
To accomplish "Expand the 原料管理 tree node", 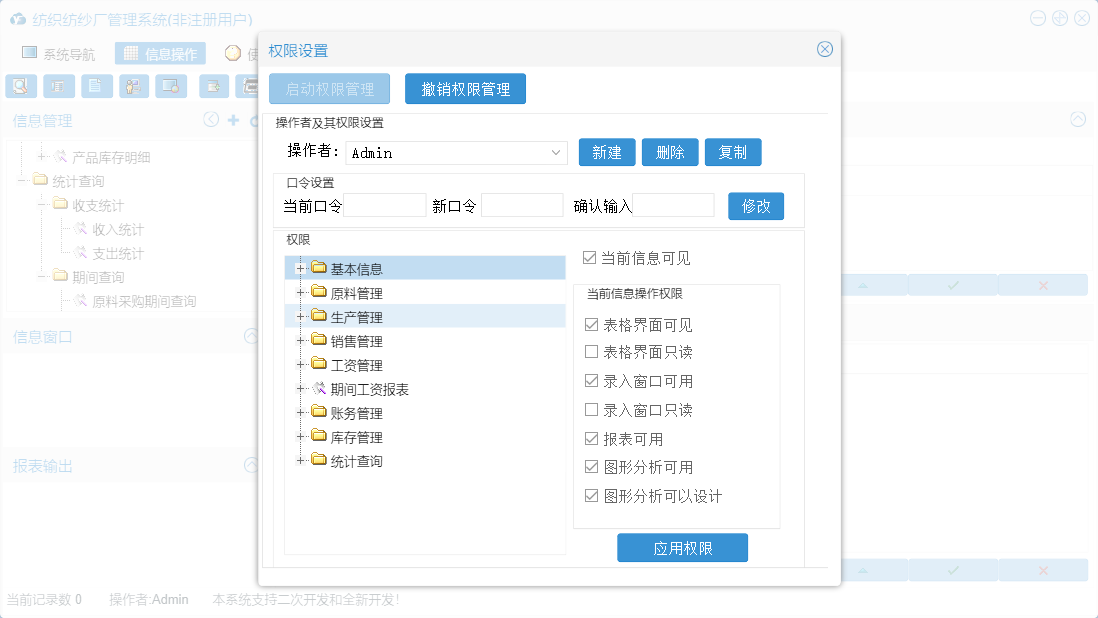I will point(300,293).
